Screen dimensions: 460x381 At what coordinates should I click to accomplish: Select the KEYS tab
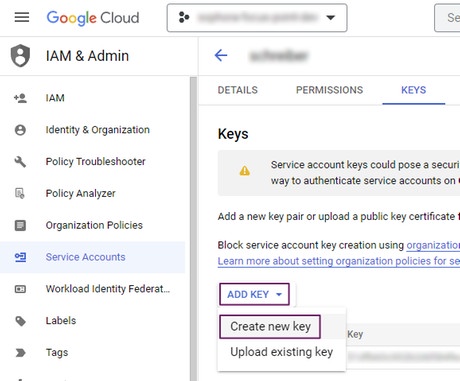pyautogui.click(x=414, y=90)
